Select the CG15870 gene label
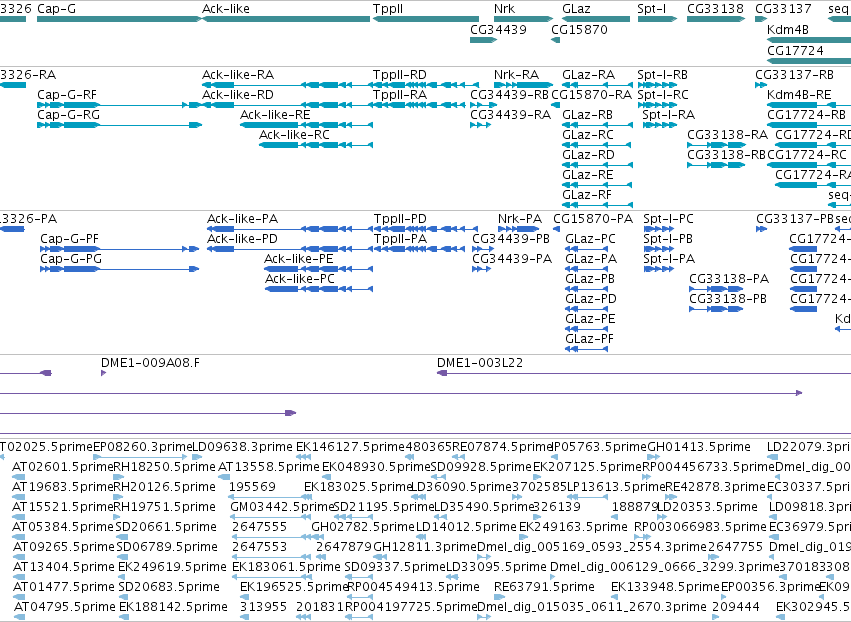The image size is (851, 622). (x=579, y=29)
